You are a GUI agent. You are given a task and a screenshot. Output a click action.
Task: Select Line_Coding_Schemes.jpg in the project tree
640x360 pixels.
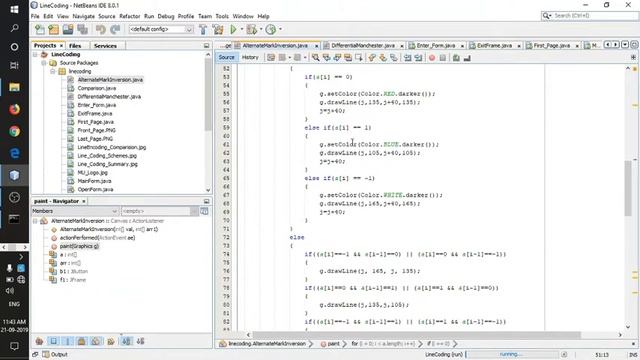coord(107,156)
